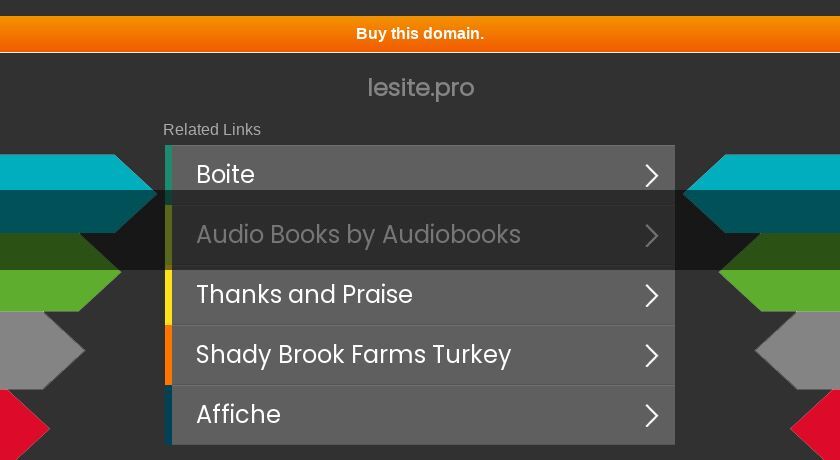
Task: Click the chevron arrow on Affiche row
Action: (651, 416)
